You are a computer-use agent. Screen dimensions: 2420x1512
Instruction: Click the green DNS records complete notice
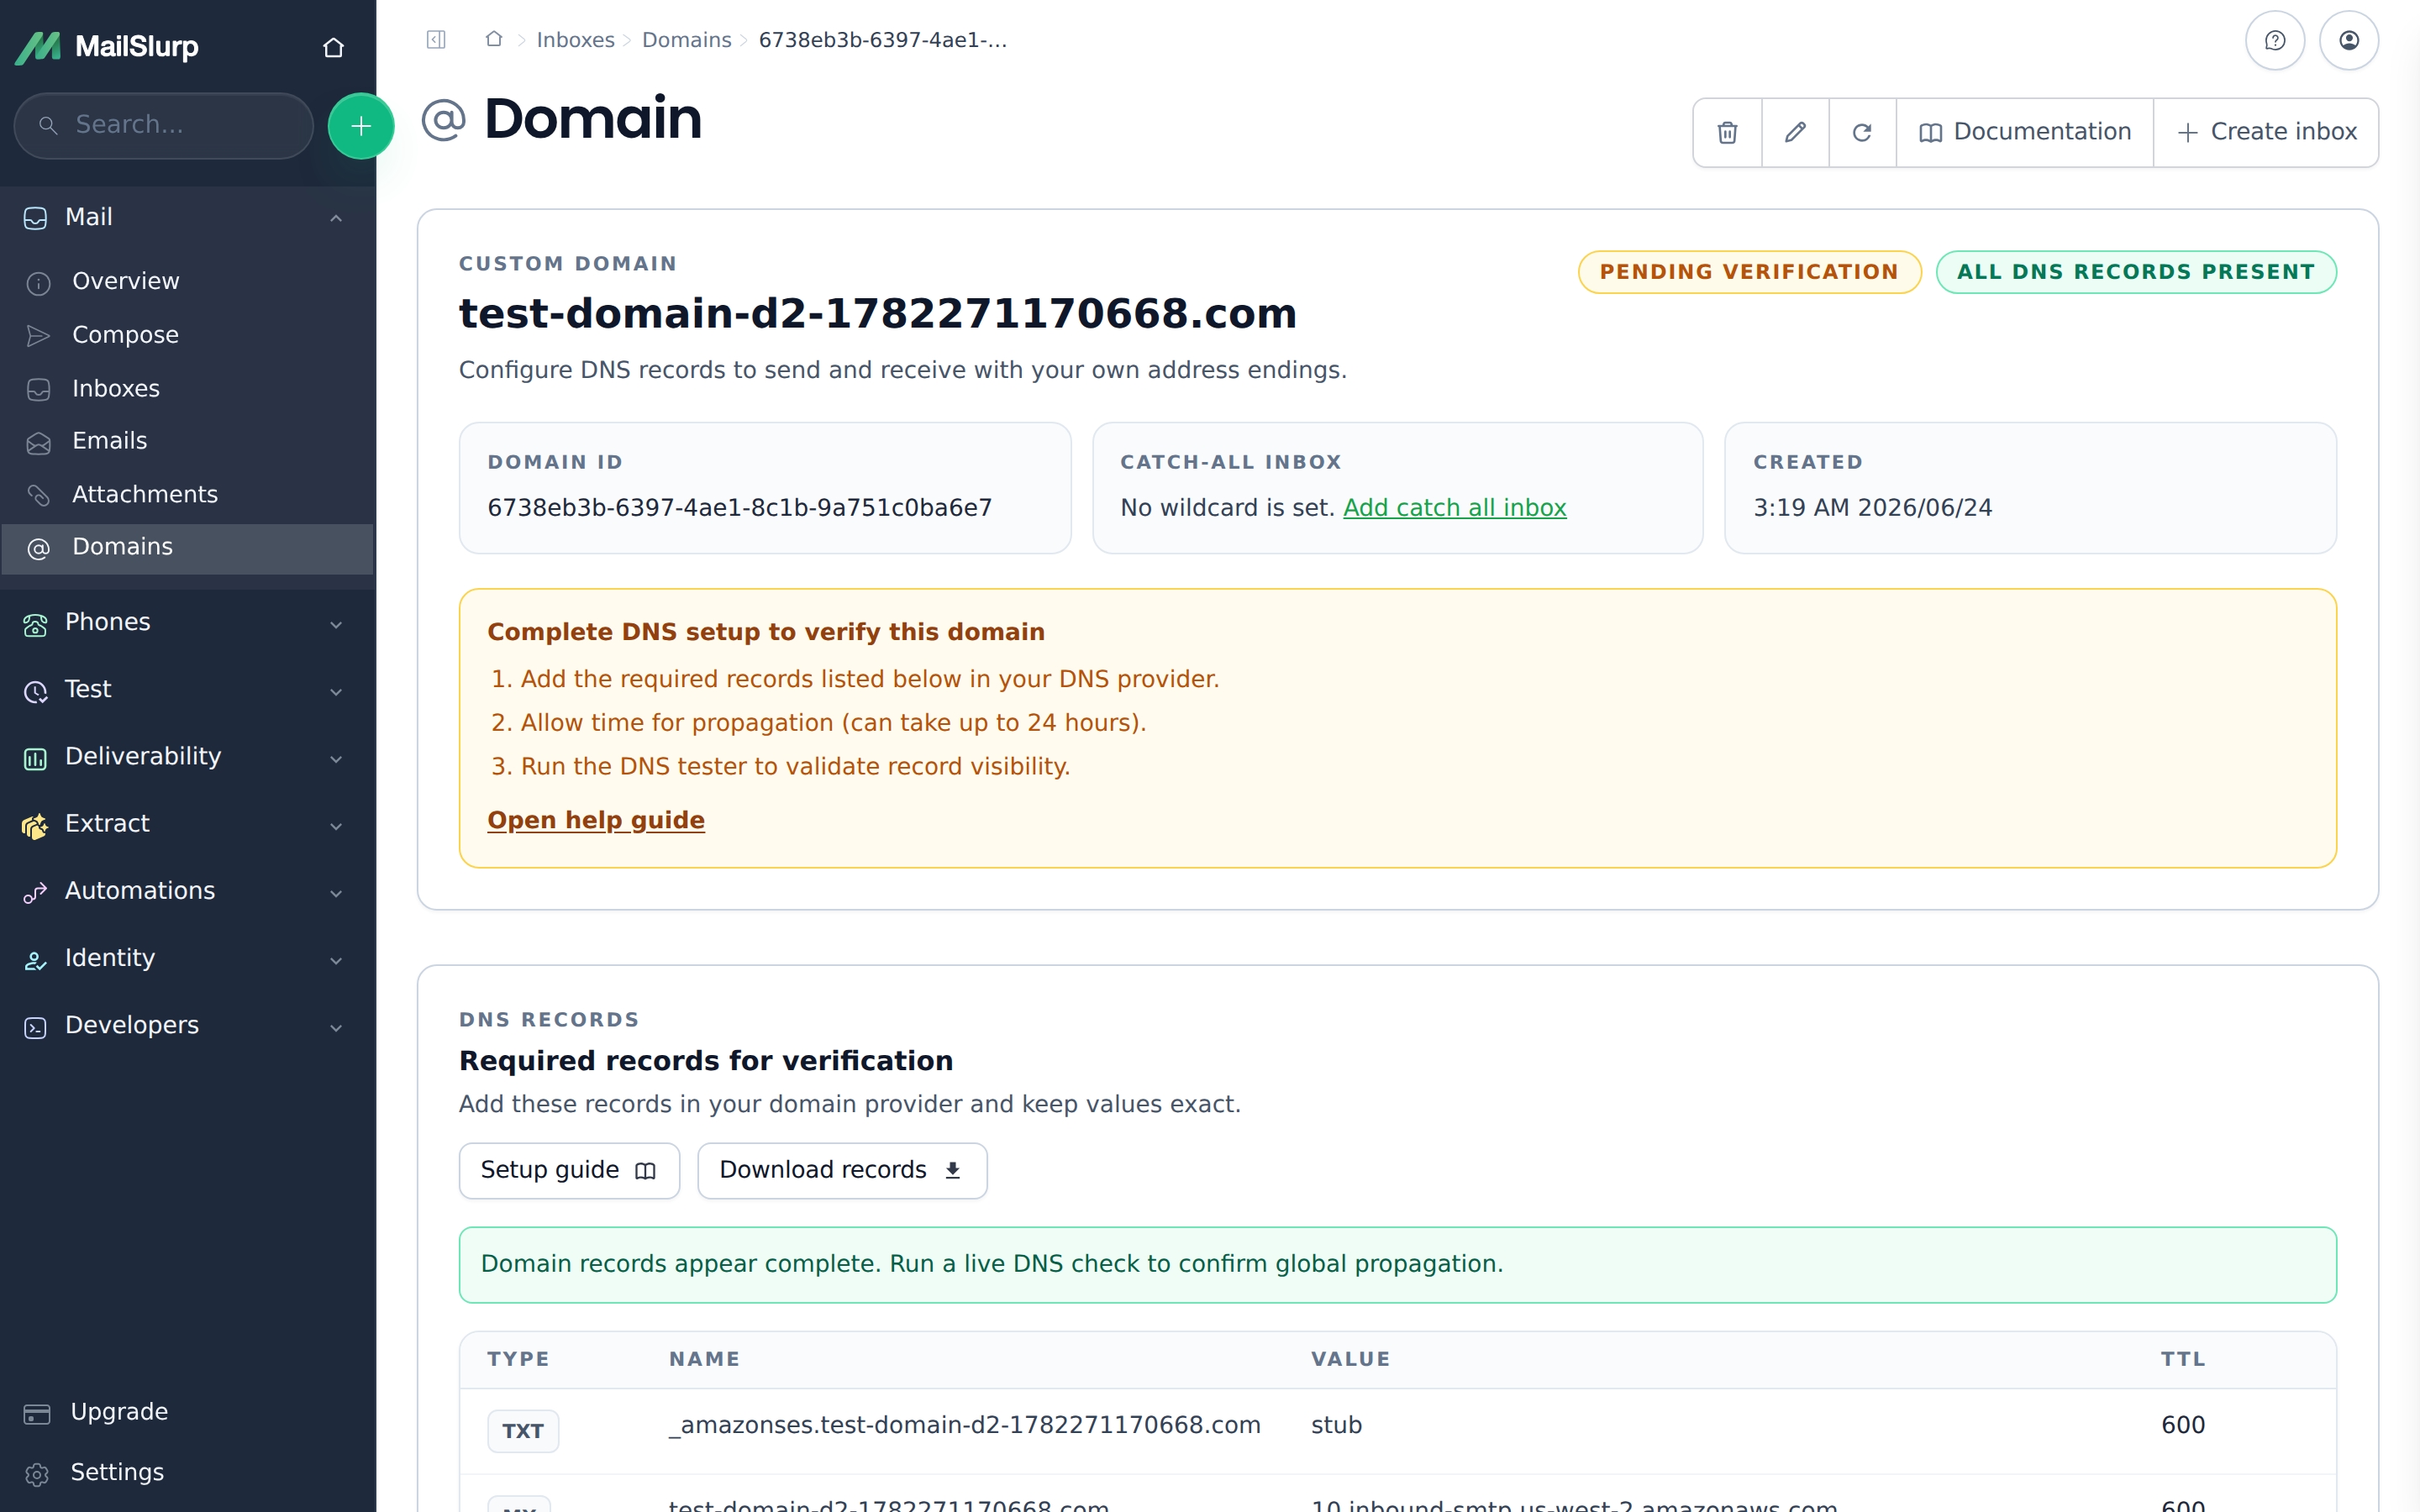(1397, 1265)
